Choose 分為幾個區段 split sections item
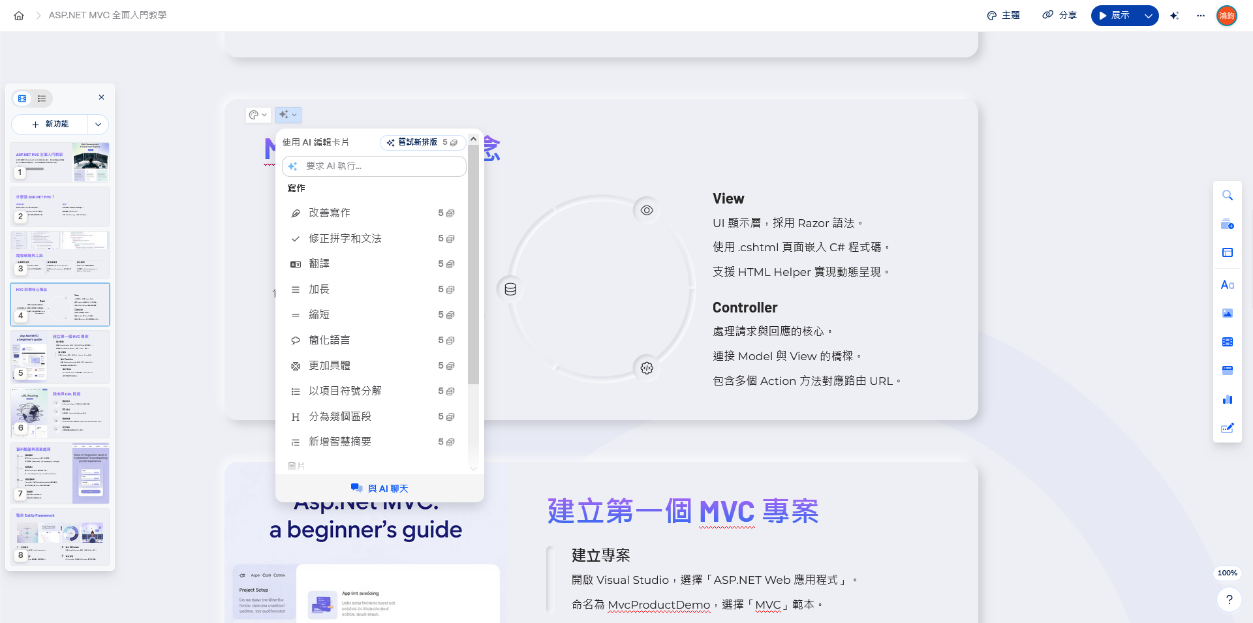 373,416
